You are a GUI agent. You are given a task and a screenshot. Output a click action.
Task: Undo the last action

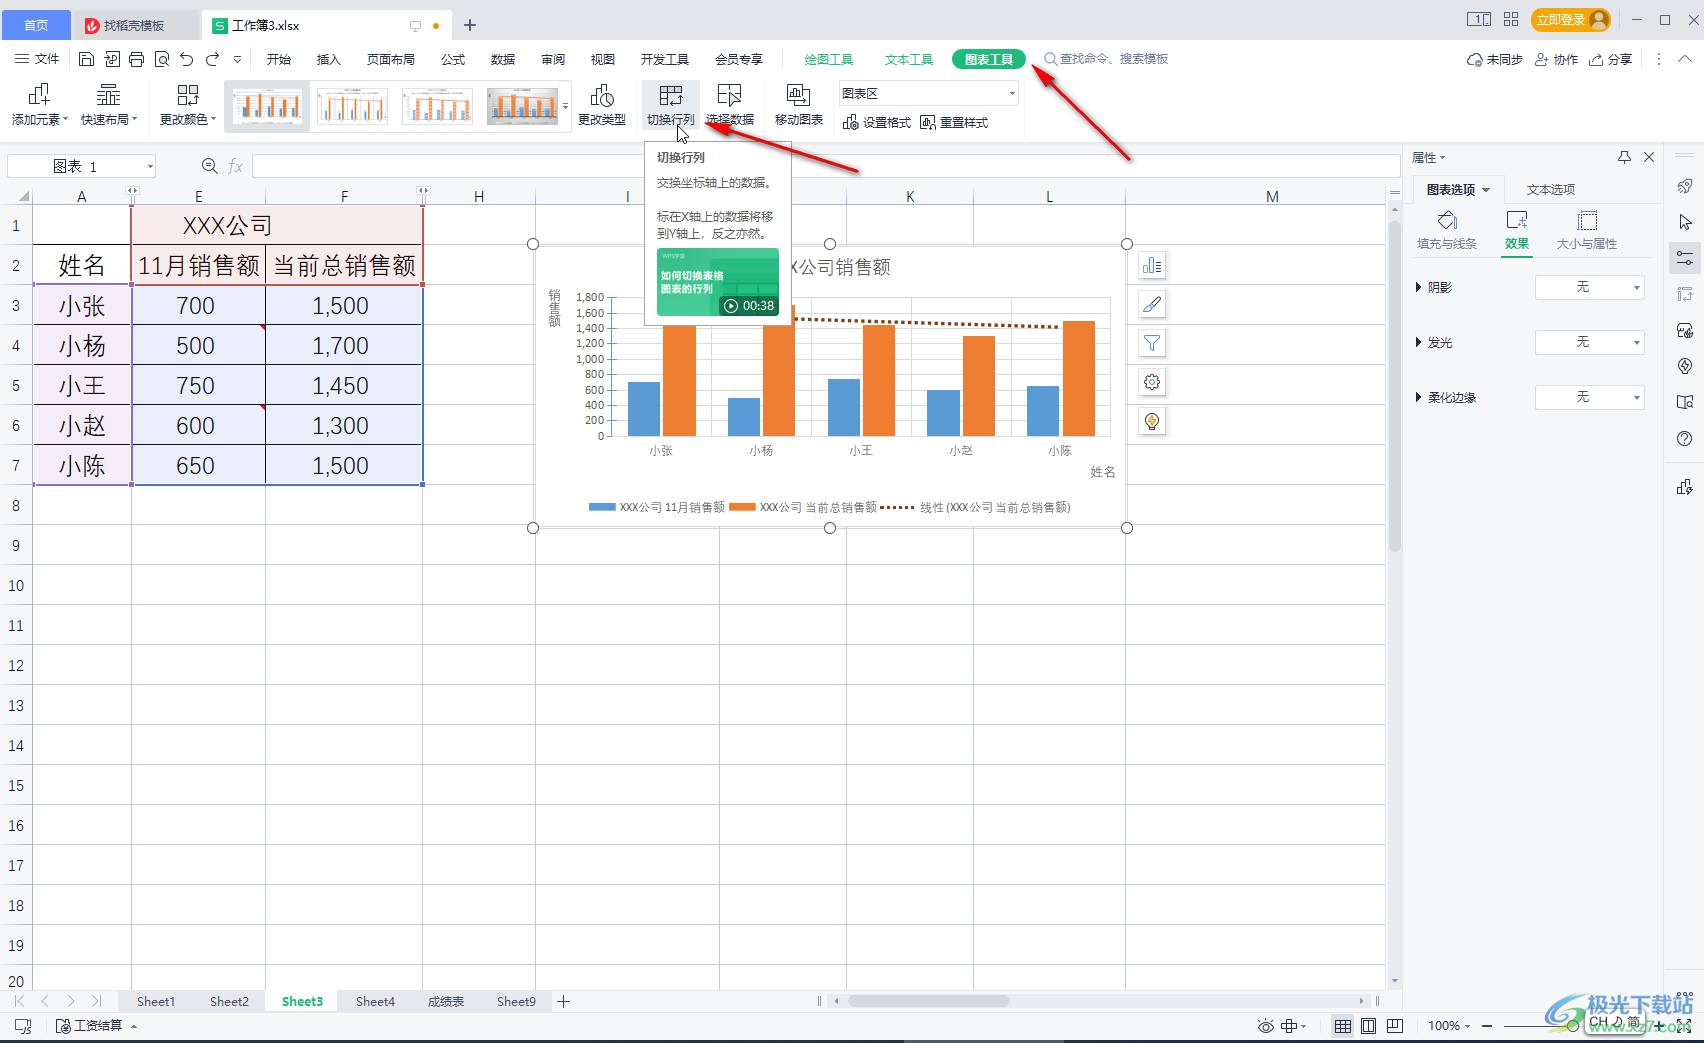[186, 59]
